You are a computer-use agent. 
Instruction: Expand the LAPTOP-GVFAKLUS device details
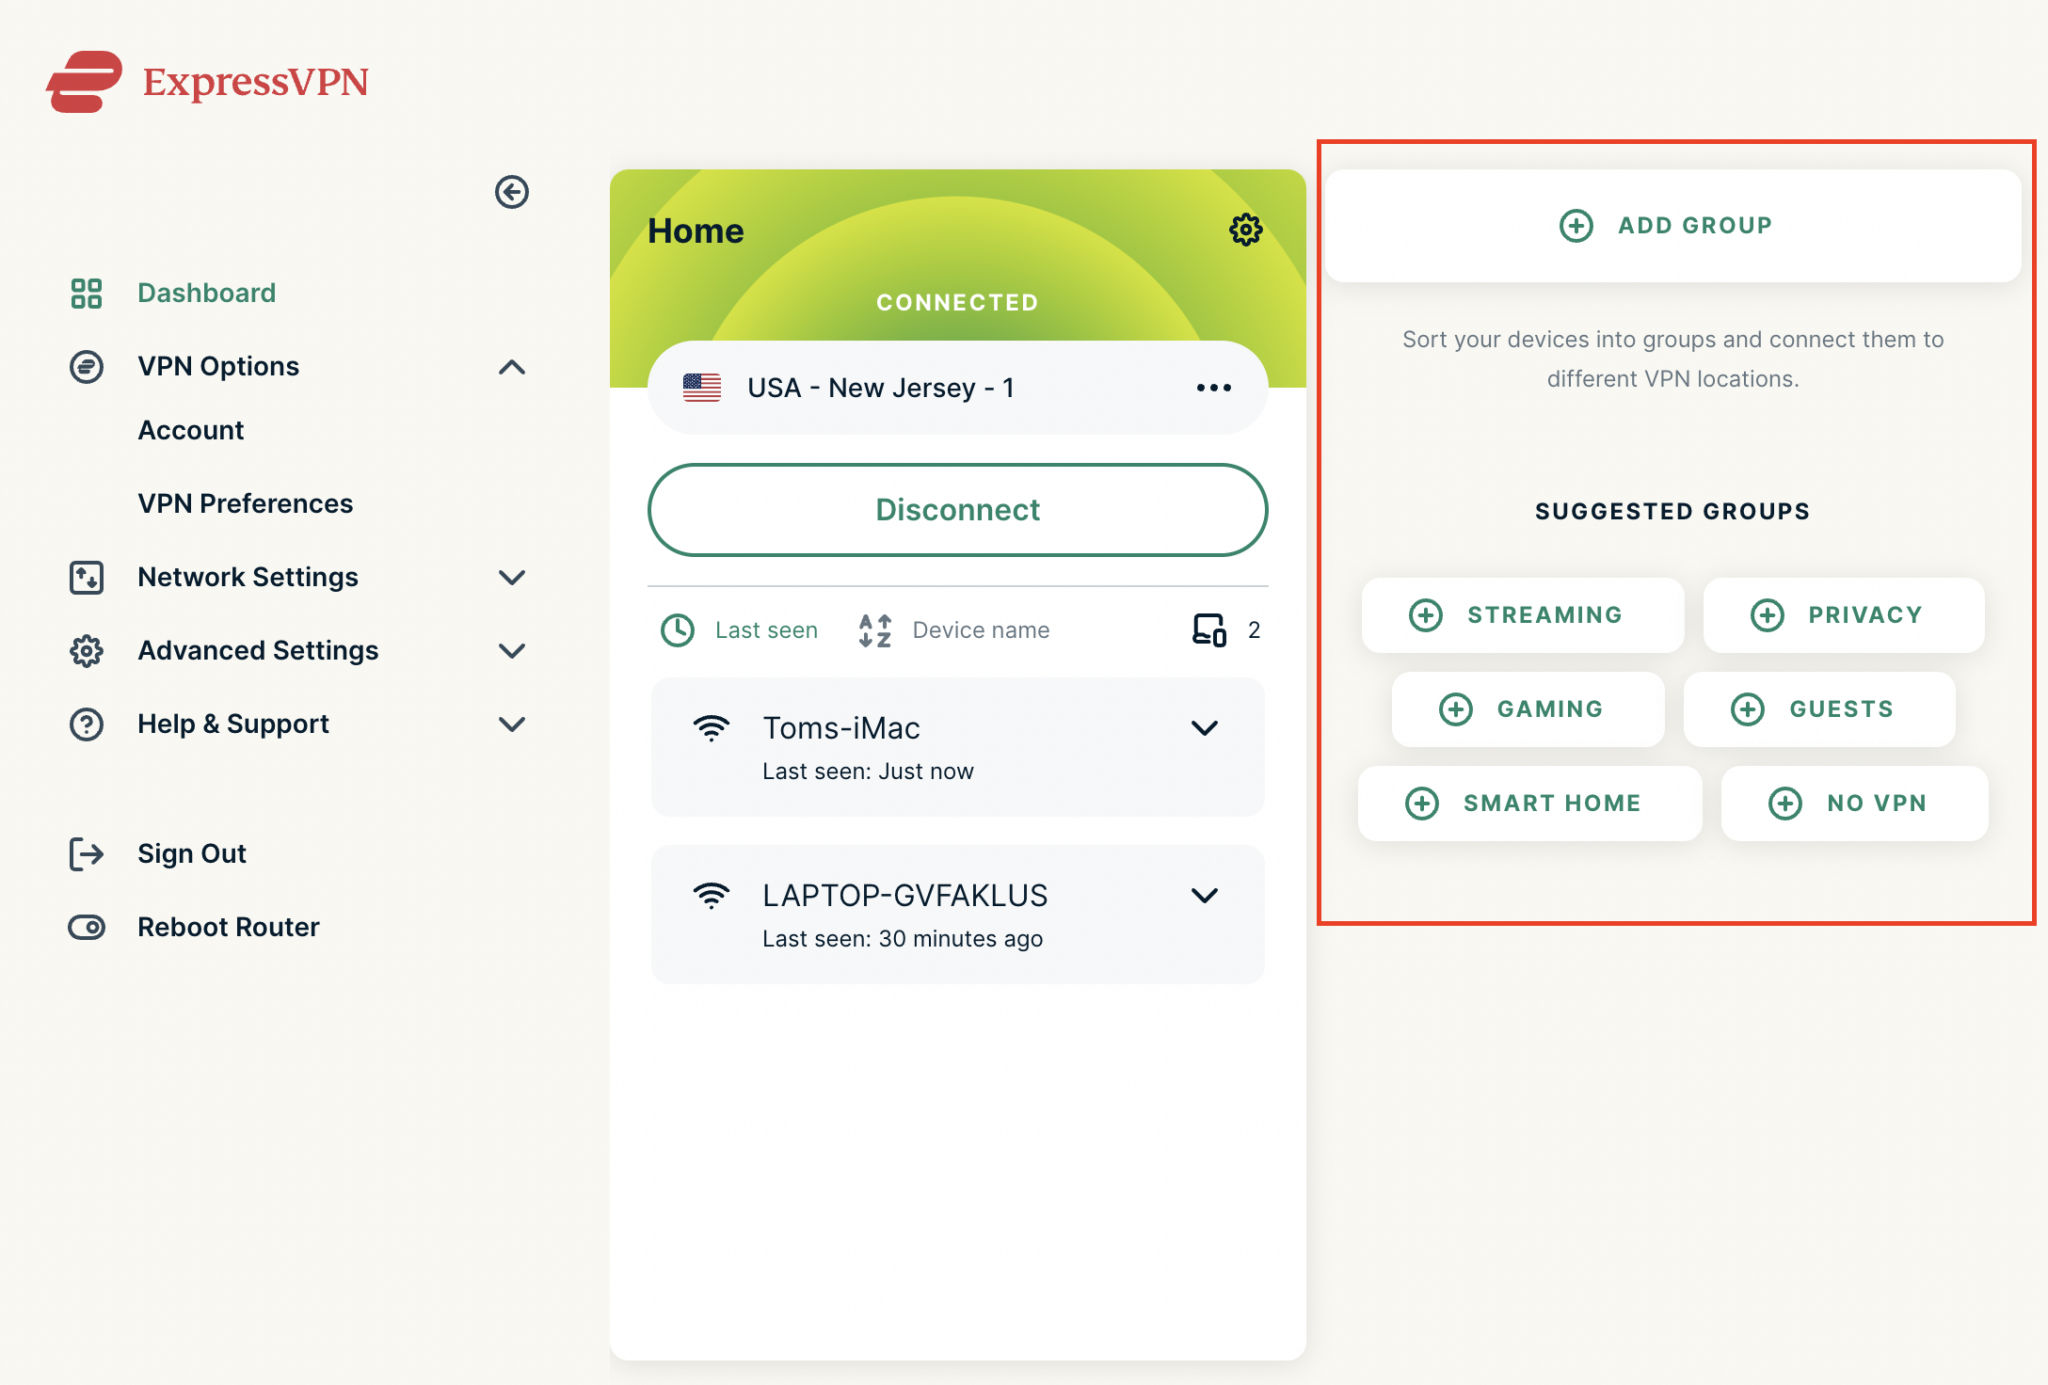point(1204,895)
